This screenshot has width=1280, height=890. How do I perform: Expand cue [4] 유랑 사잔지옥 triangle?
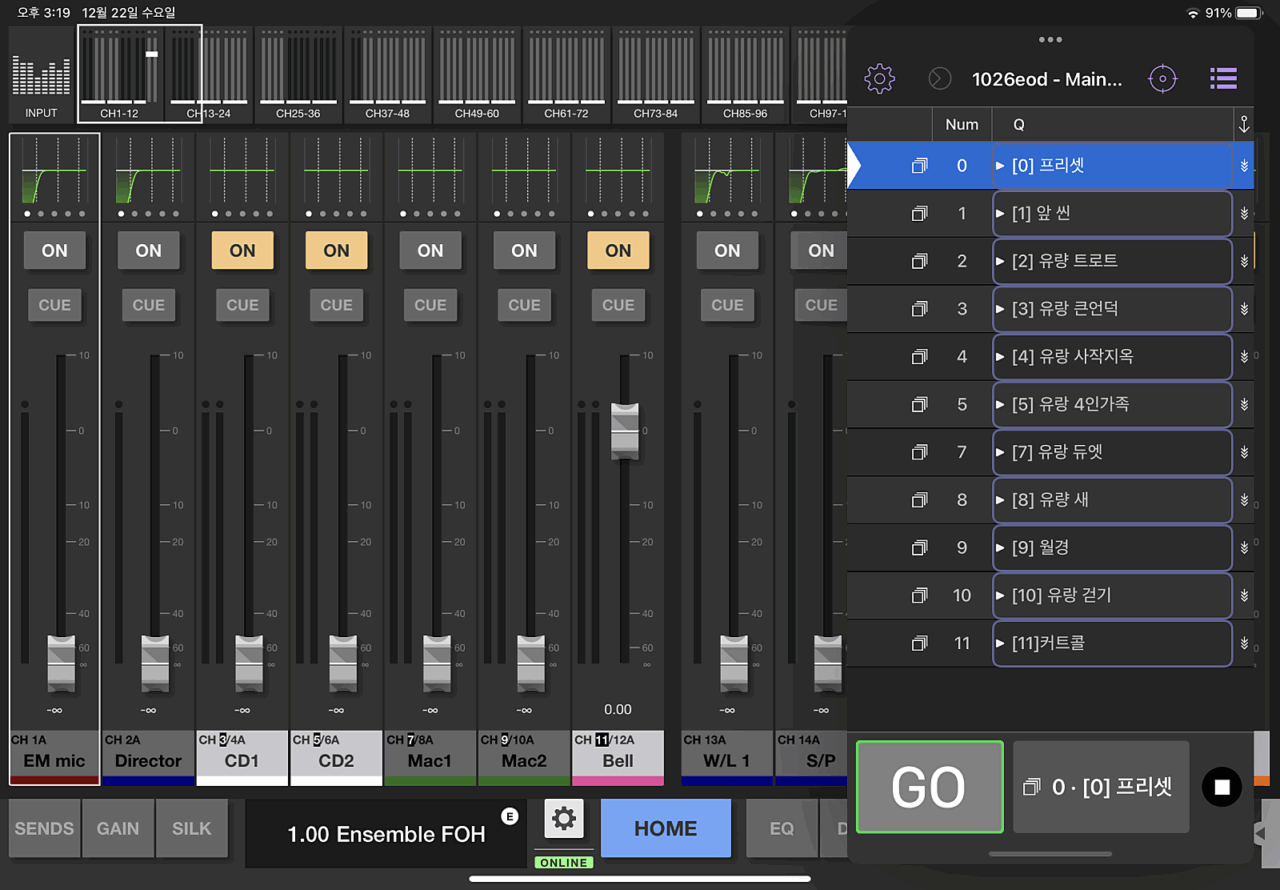1000,357
